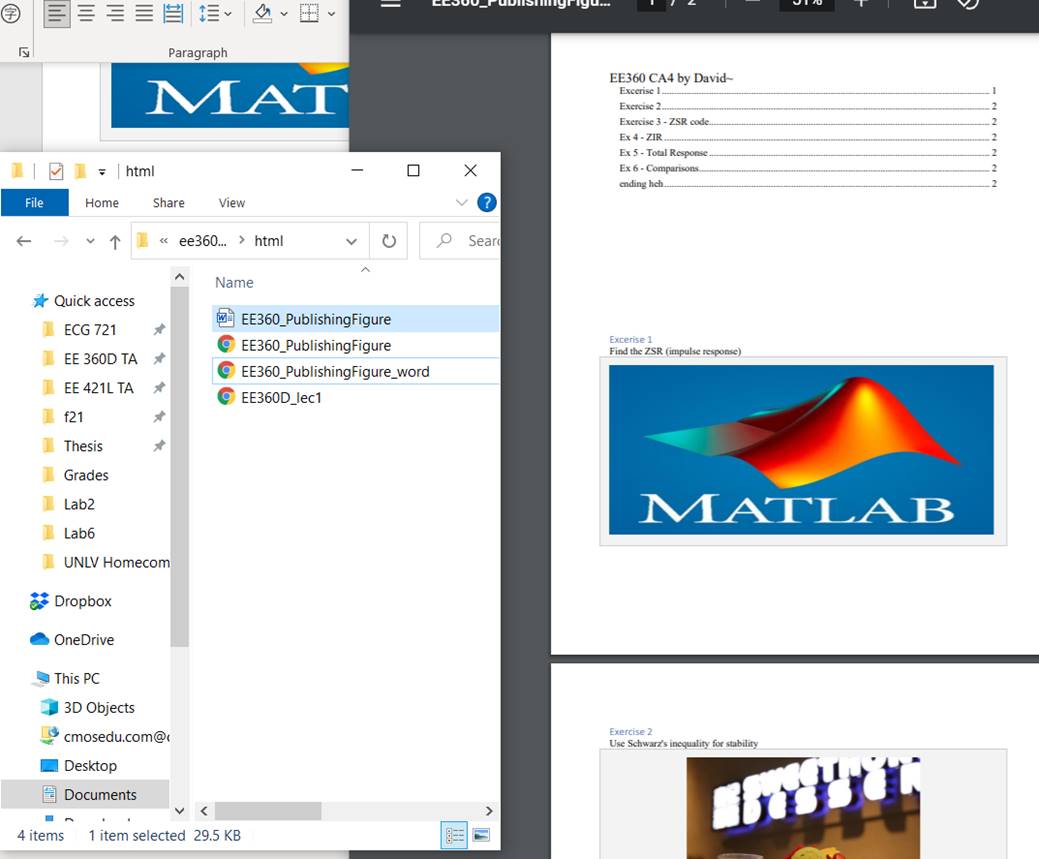Click the Shading paint bucket color

262,13
